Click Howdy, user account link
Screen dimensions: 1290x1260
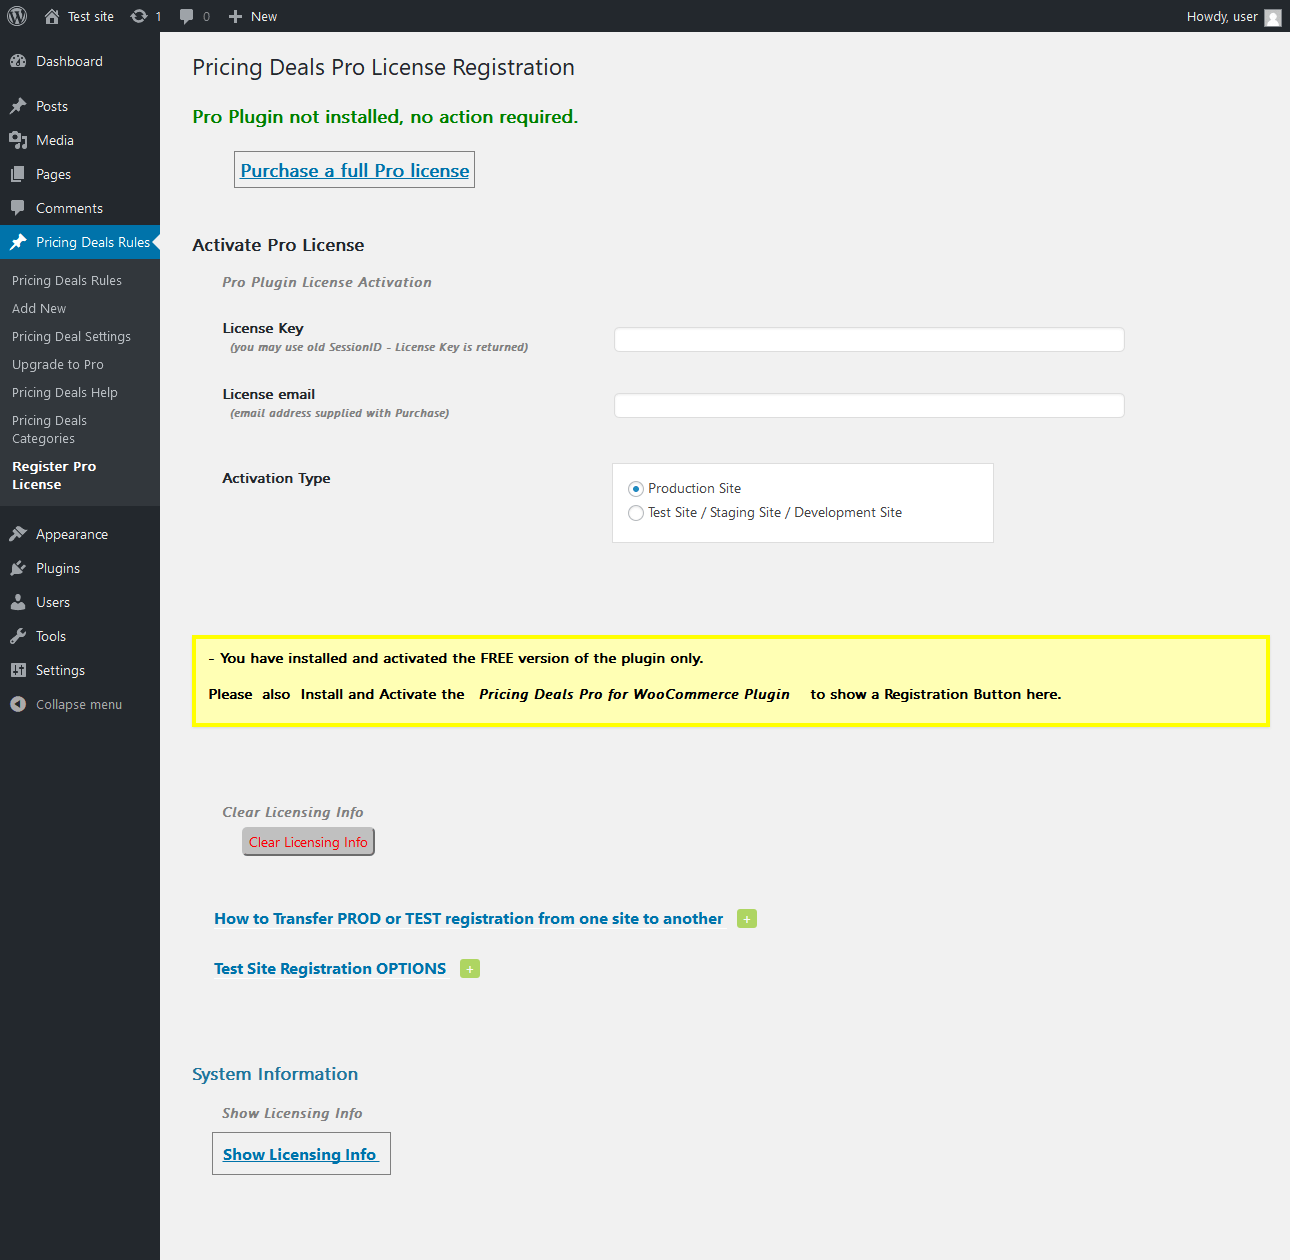(x=1222, y=16)
